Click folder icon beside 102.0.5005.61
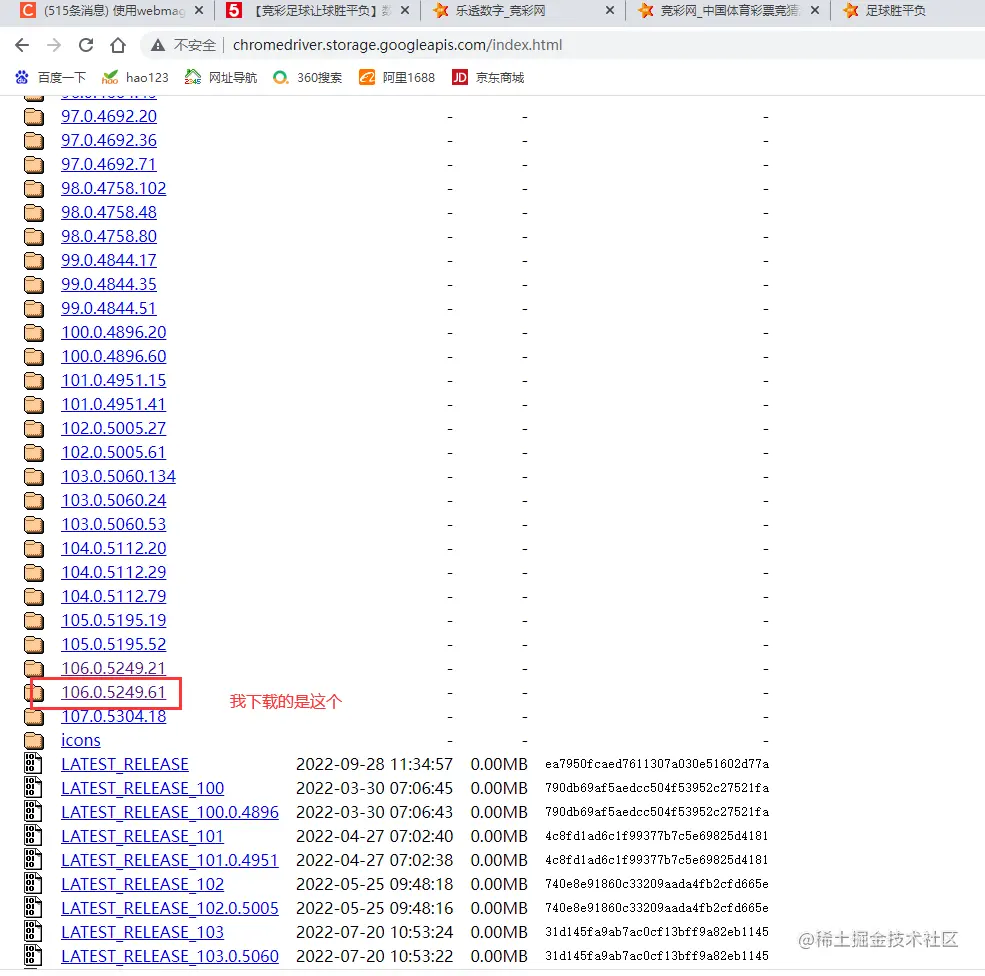The width and height of the screenshot is (985, 976). [x=34, y=452]
